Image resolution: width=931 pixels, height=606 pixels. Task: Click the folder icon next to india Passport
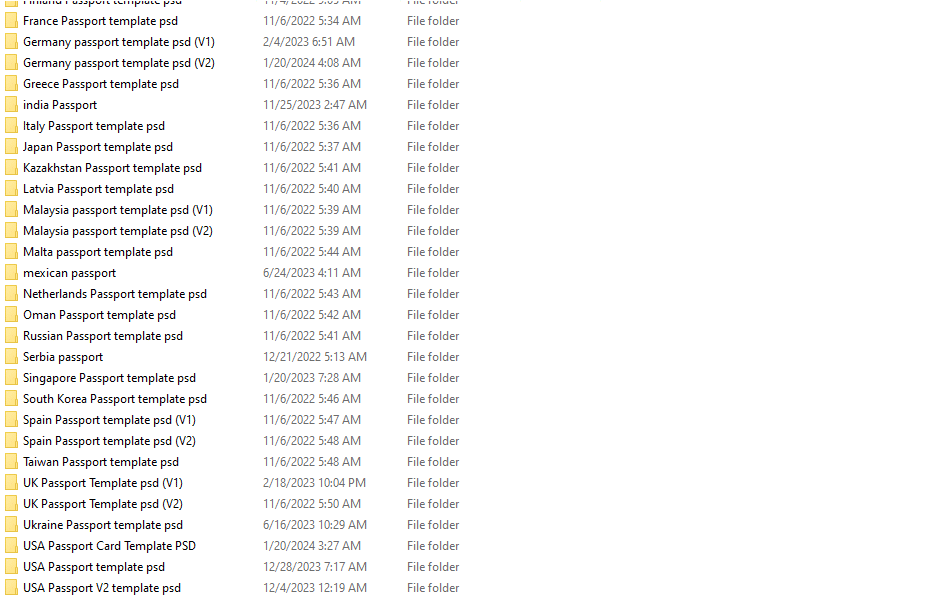(x=11, y=105)
